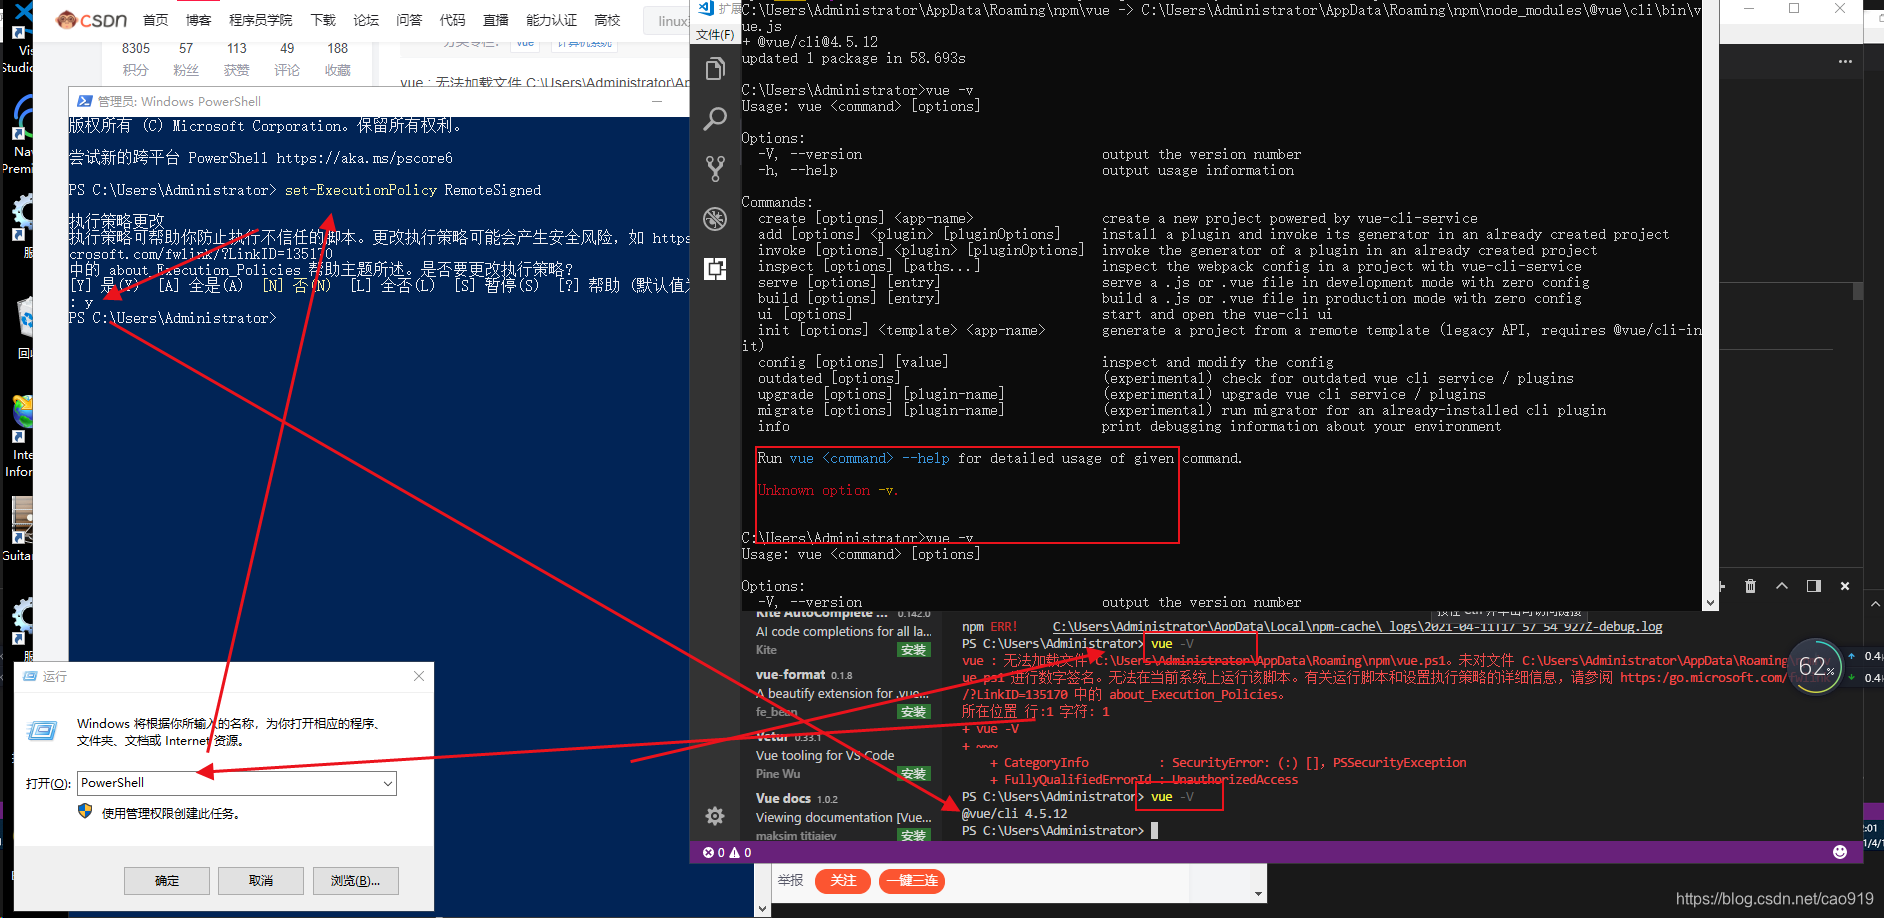Screen dimensions: 1884x918
Task: Select the Vetur 'Vue tooling for VS Code' entry
Action: click(843, 755)
